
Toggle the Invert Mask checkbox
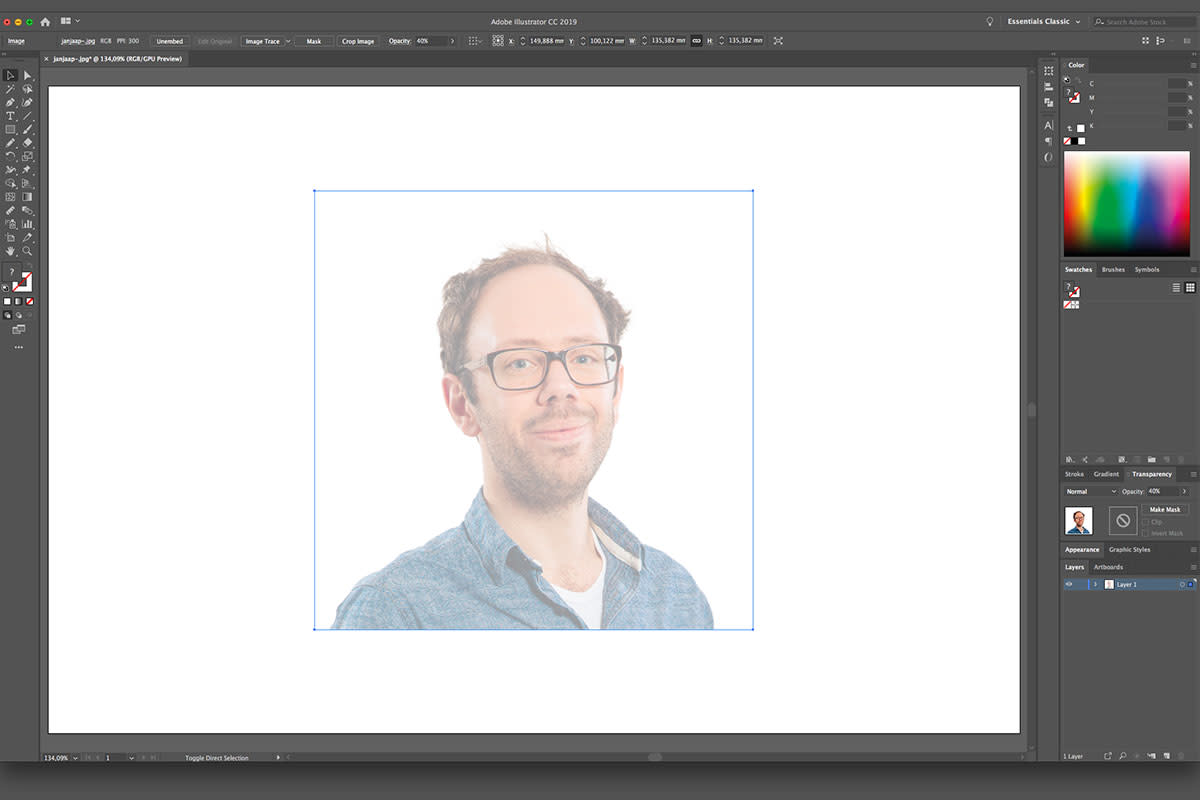1145,533
